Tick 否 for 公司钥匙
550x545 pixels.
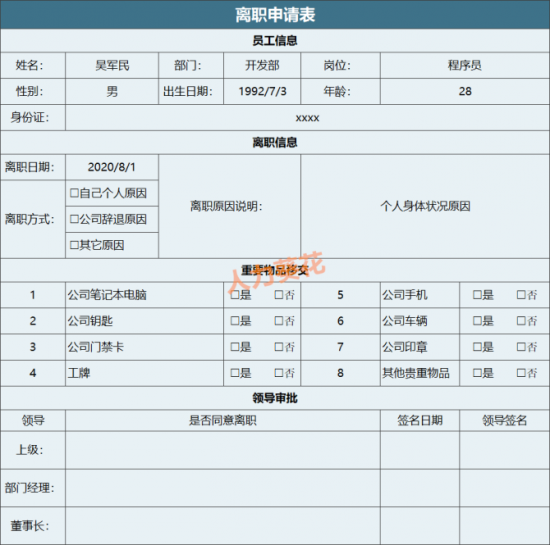pos(279,321)
